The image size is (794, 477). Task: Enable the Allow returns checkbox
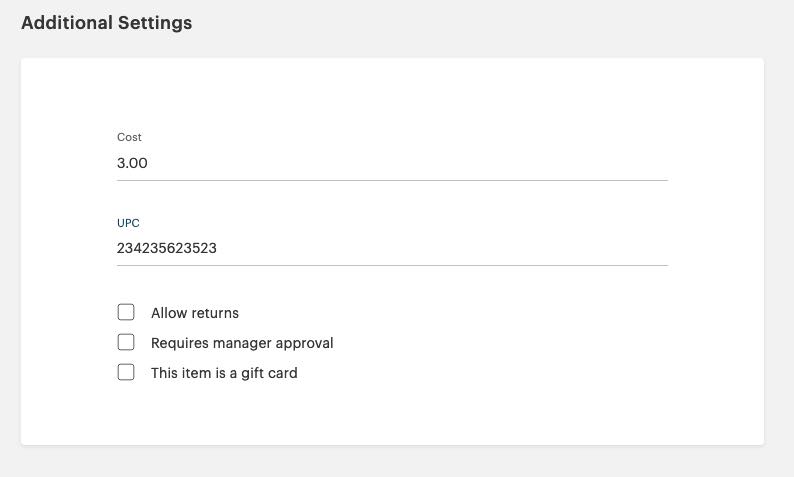(x=126, y=313)
